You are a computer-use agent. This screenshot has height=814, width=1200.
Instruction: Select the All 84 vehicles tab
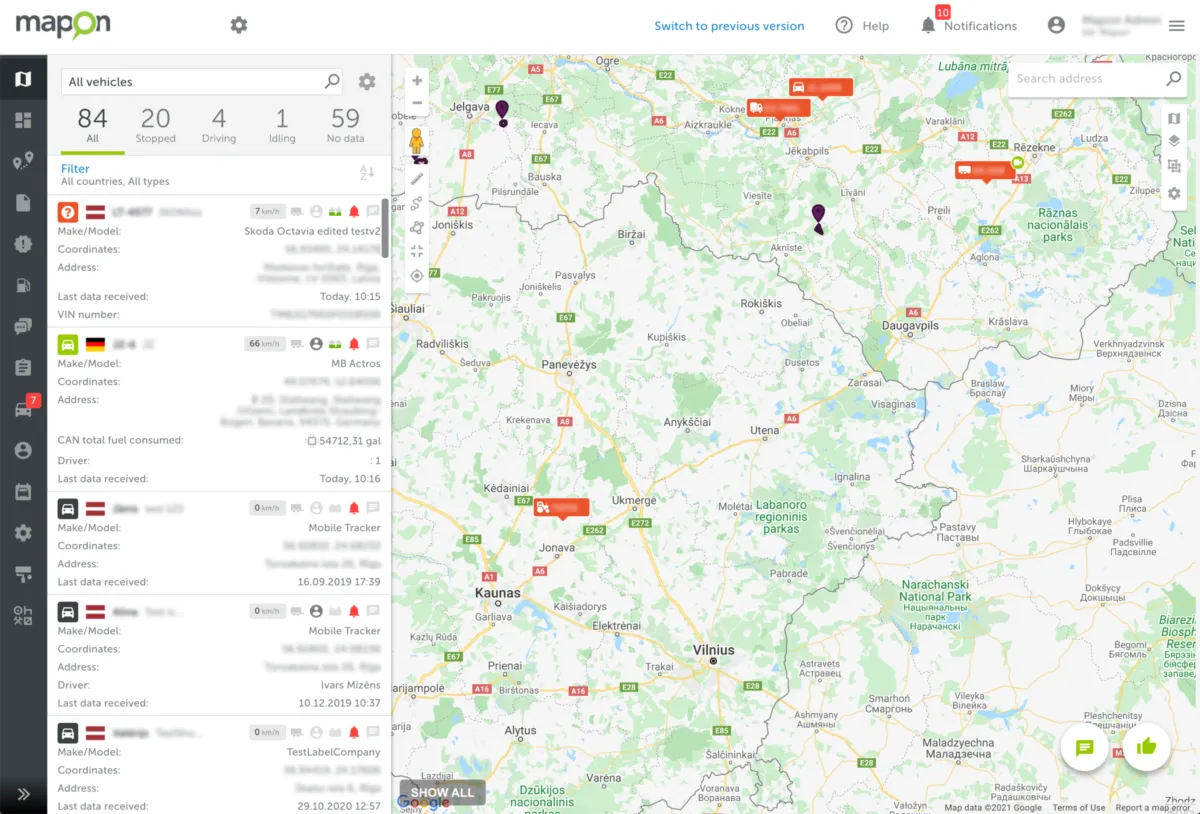click(93, 126)
